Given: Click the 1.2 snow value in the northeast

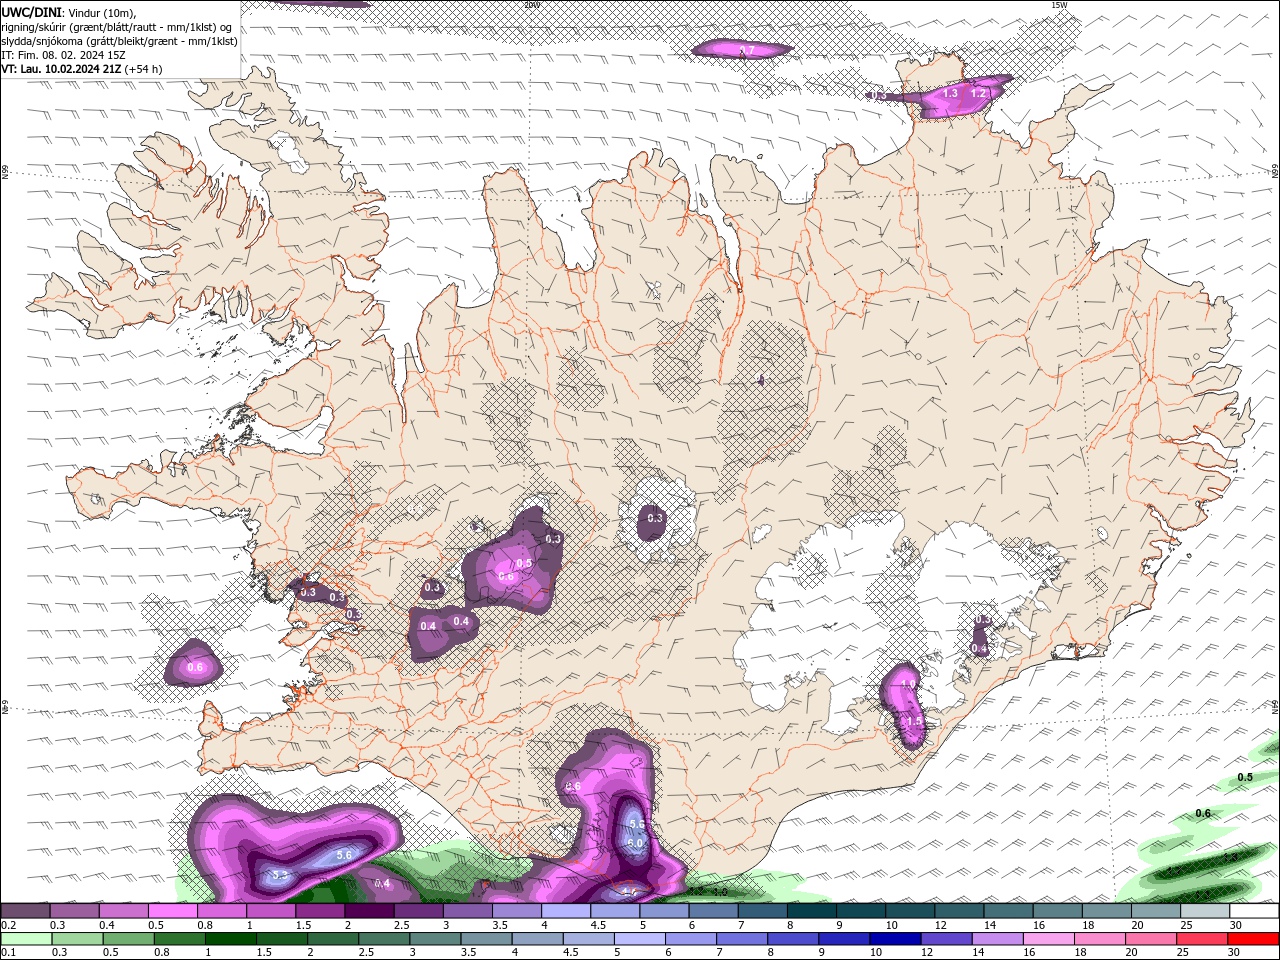Looking at the screenshot, I should (x=979, y=93).
